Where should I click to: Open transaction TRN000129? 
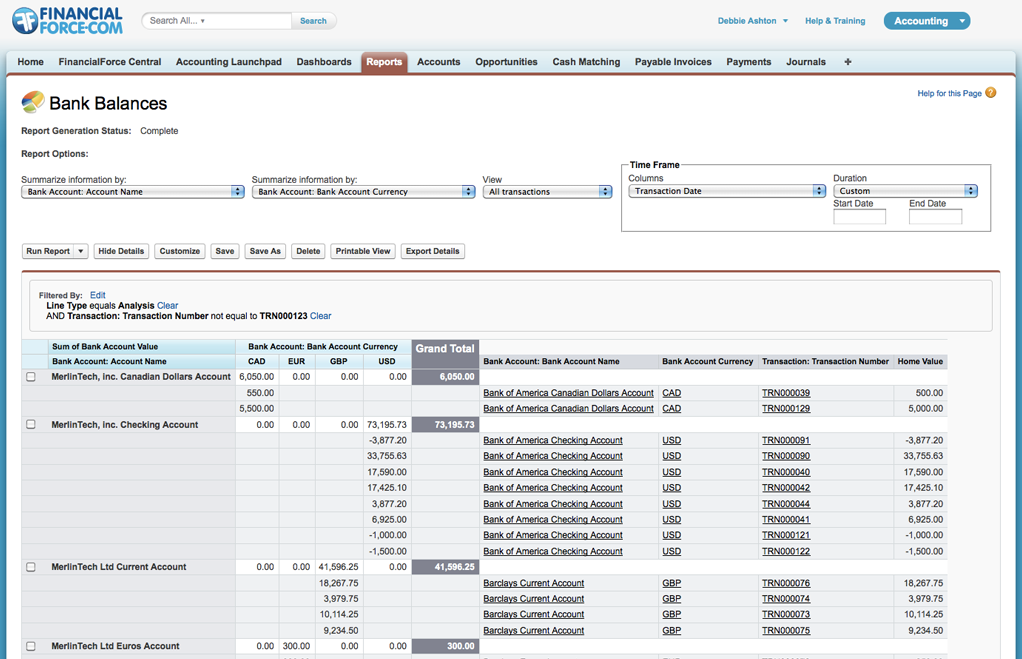pyautogui.click(x=786, y=409)
